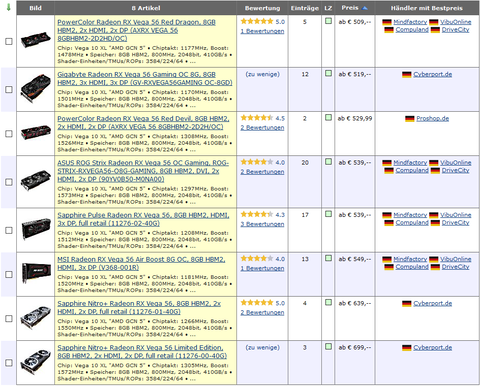The width and height of the screenshot is (480, 386).
Task: Open '1 Bewertungen' for PowerColor Red Dragon
Action: pos(263,31)
